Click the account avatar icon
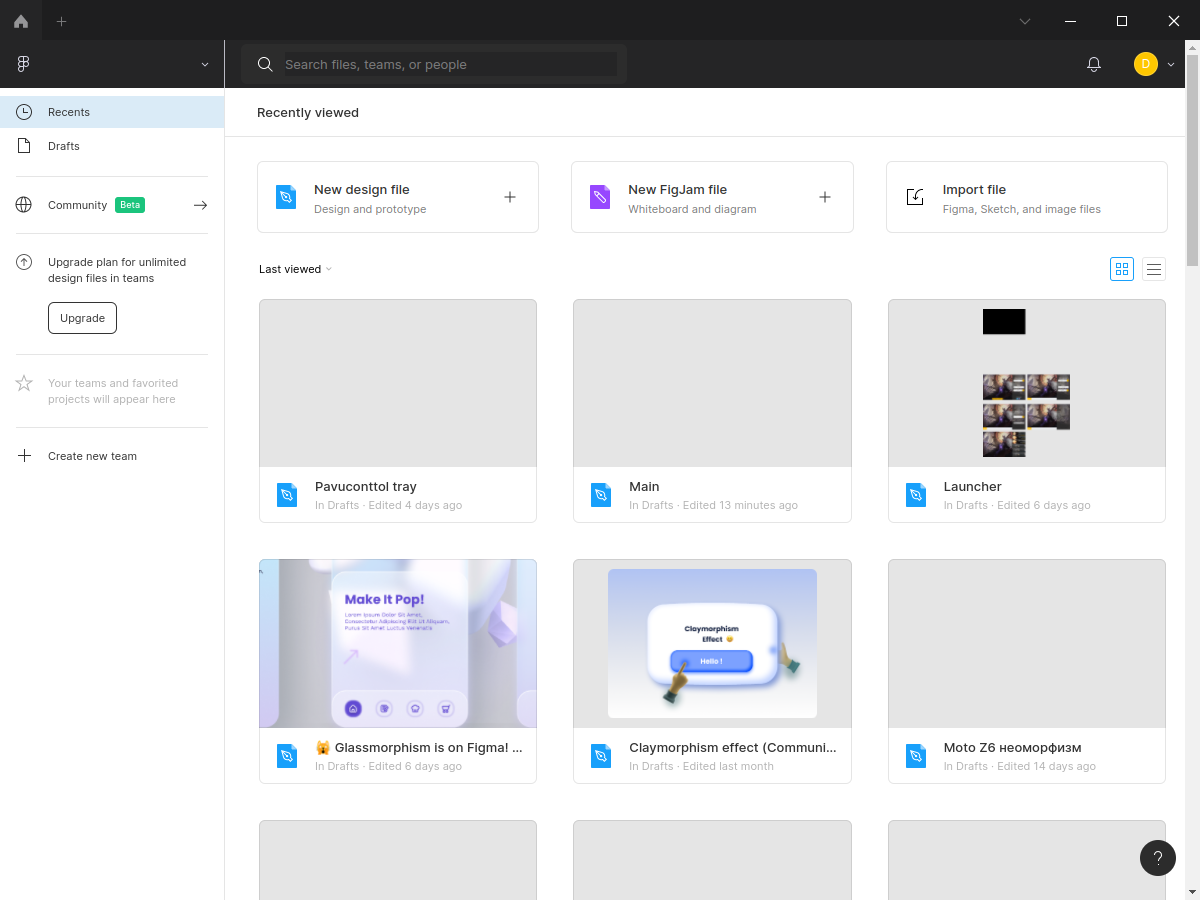The image size is (1200, 900). [1145, 64]
